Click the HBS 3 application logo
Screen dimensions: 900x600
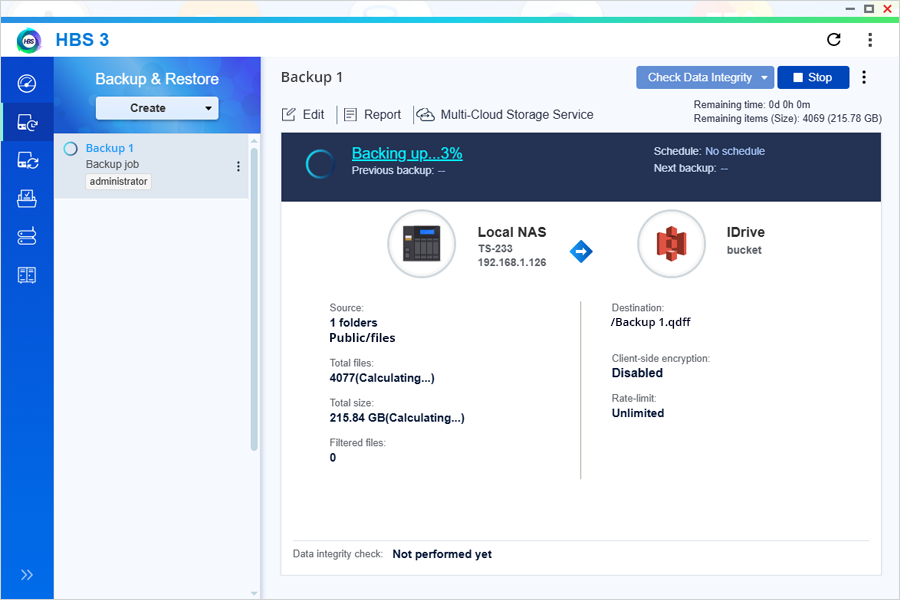pos(29,40)
